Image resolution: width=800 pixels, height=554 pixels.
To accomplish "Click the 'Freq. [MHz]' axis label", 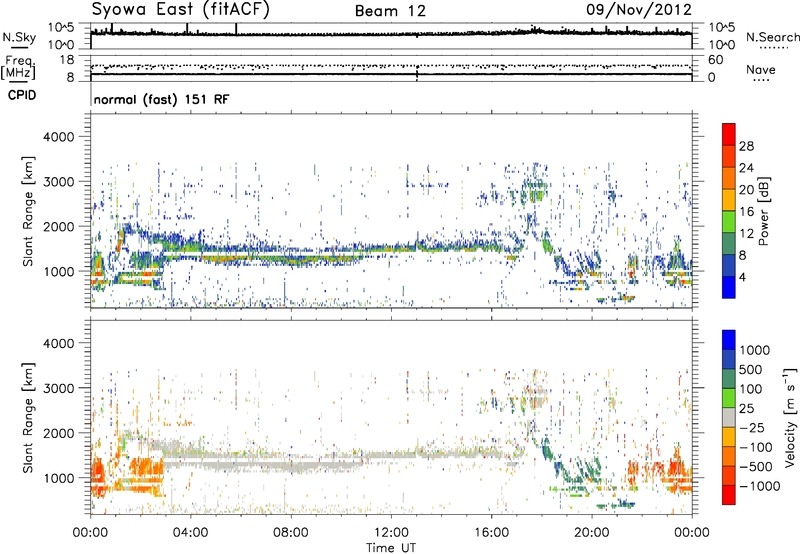I will [18, 68].
